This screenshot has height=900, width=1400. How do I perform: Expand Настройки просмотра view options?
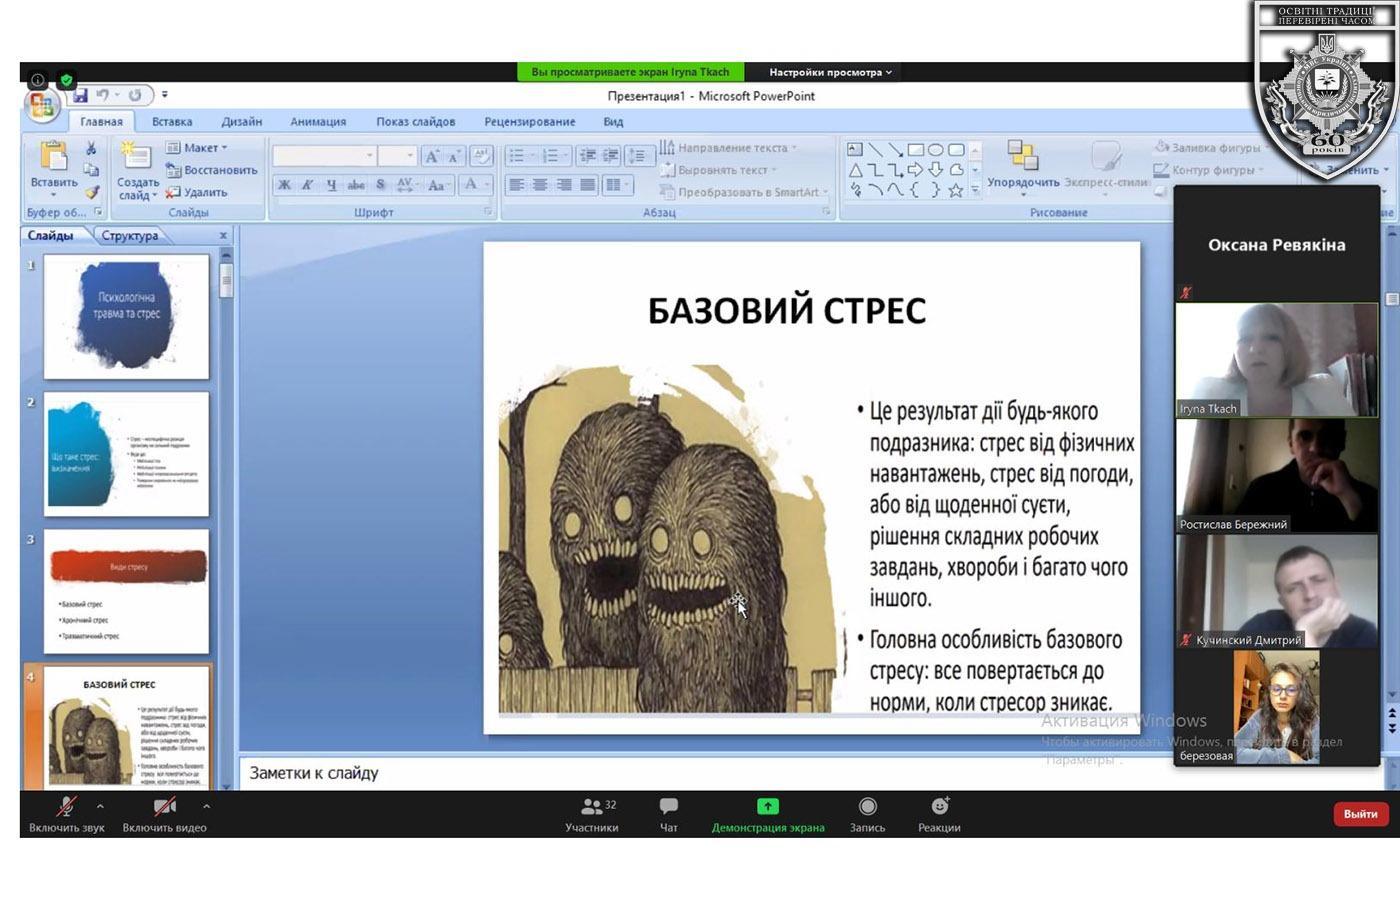pyautogui.click(x=829, y=72)
